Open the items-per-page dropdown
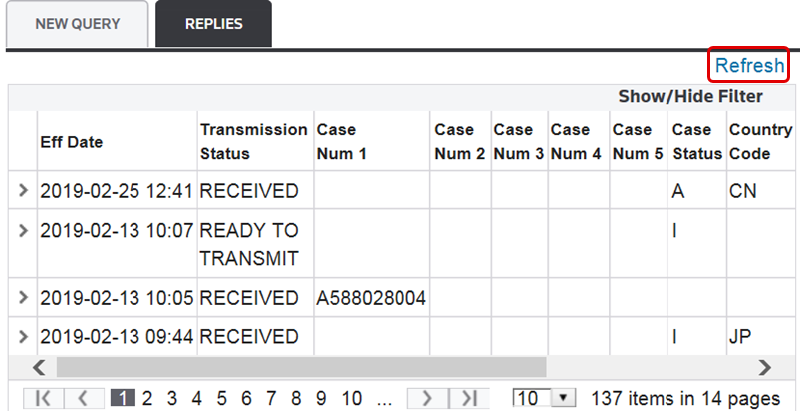This screenshot has width=800, height=411. 565,398
